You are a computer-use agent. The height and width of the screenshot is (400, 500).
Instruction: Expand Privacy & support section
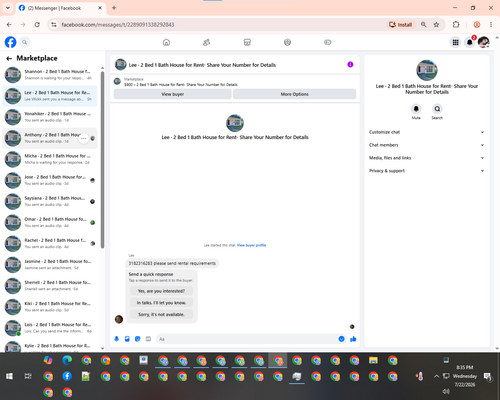427,171
